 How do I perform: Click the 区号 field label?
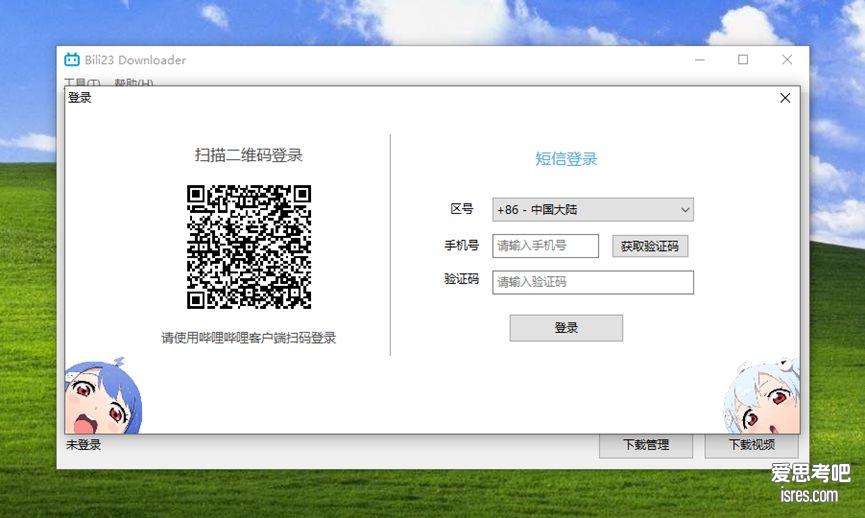click(x=461, y=209)
